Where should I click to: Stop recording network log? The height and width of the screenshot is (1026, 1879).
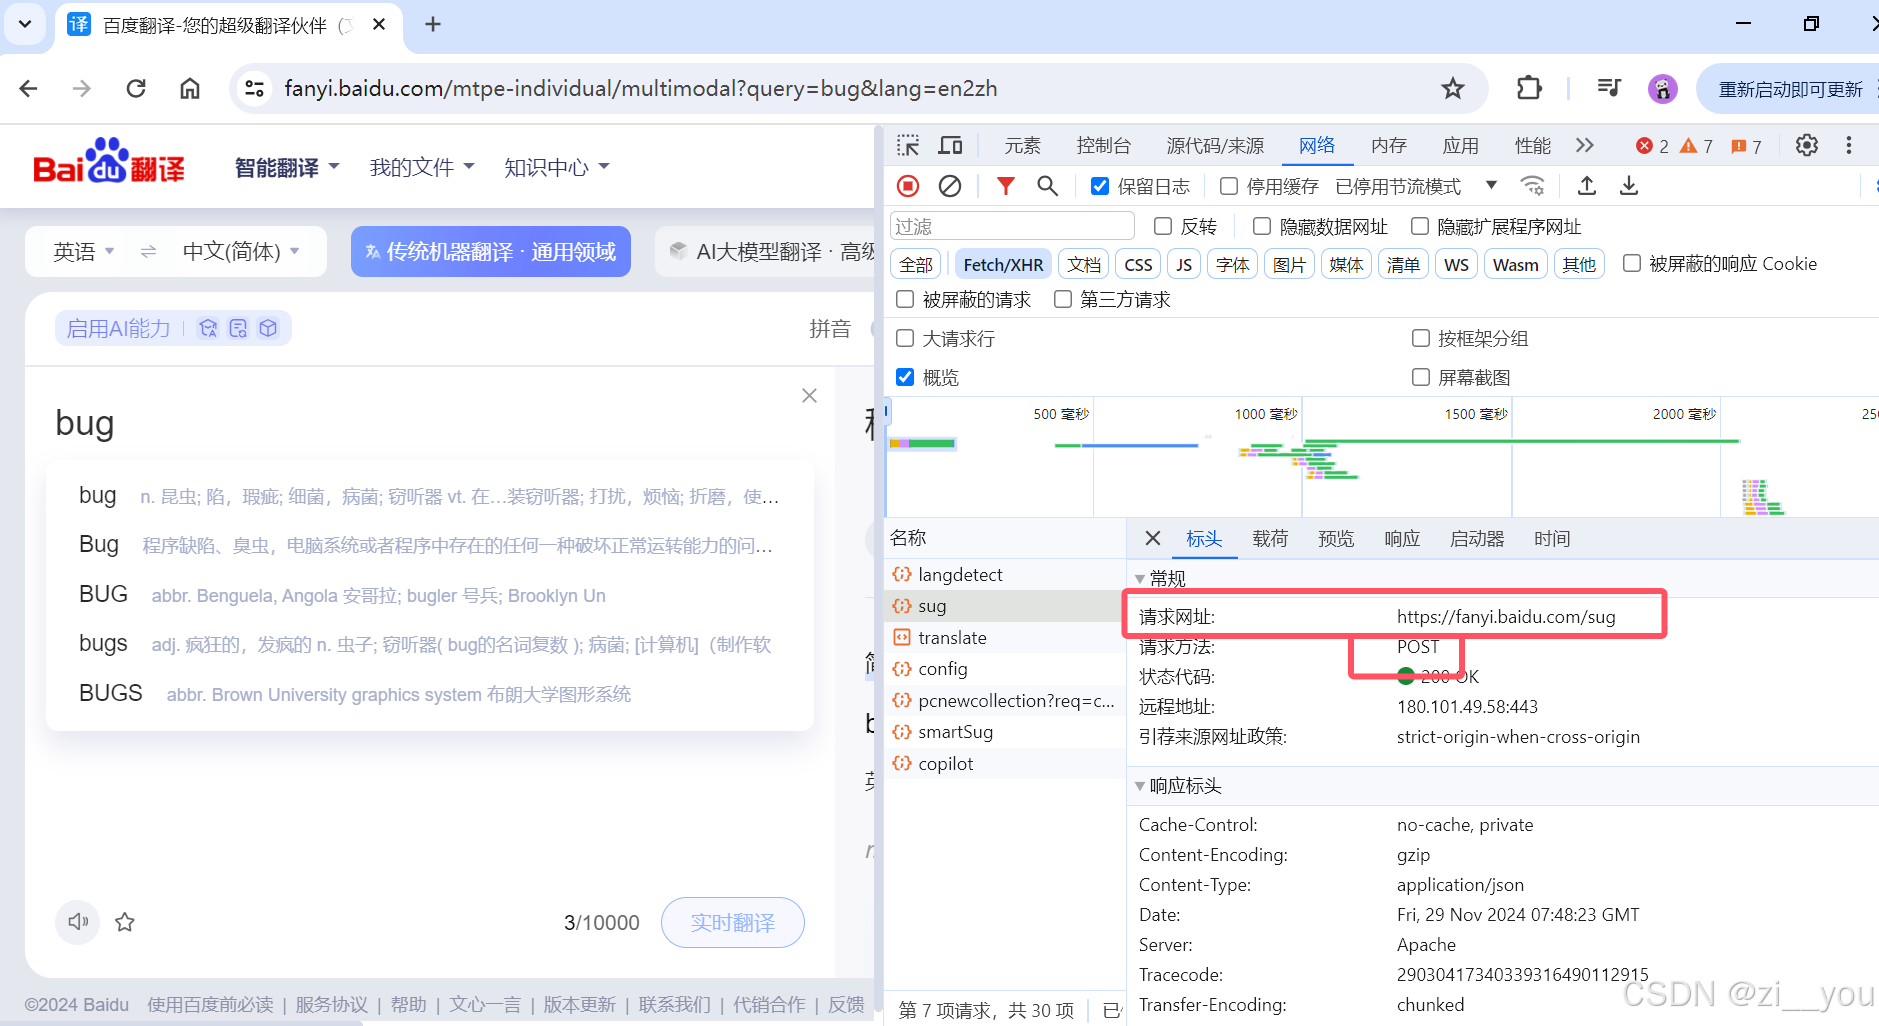[x=908, y=186]
